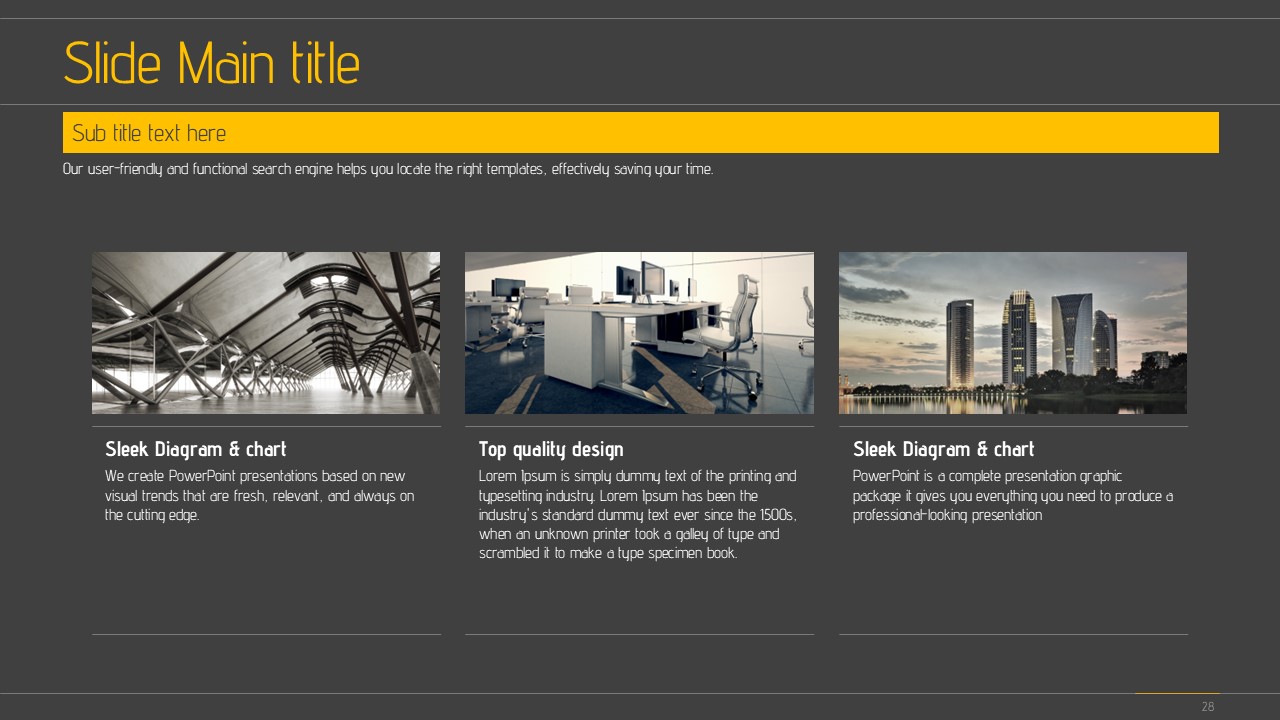This screenshot has height=720, width=1280.
Task: Select the yellow "Sub title text here" bar
Action: click(x=640, y=133)
